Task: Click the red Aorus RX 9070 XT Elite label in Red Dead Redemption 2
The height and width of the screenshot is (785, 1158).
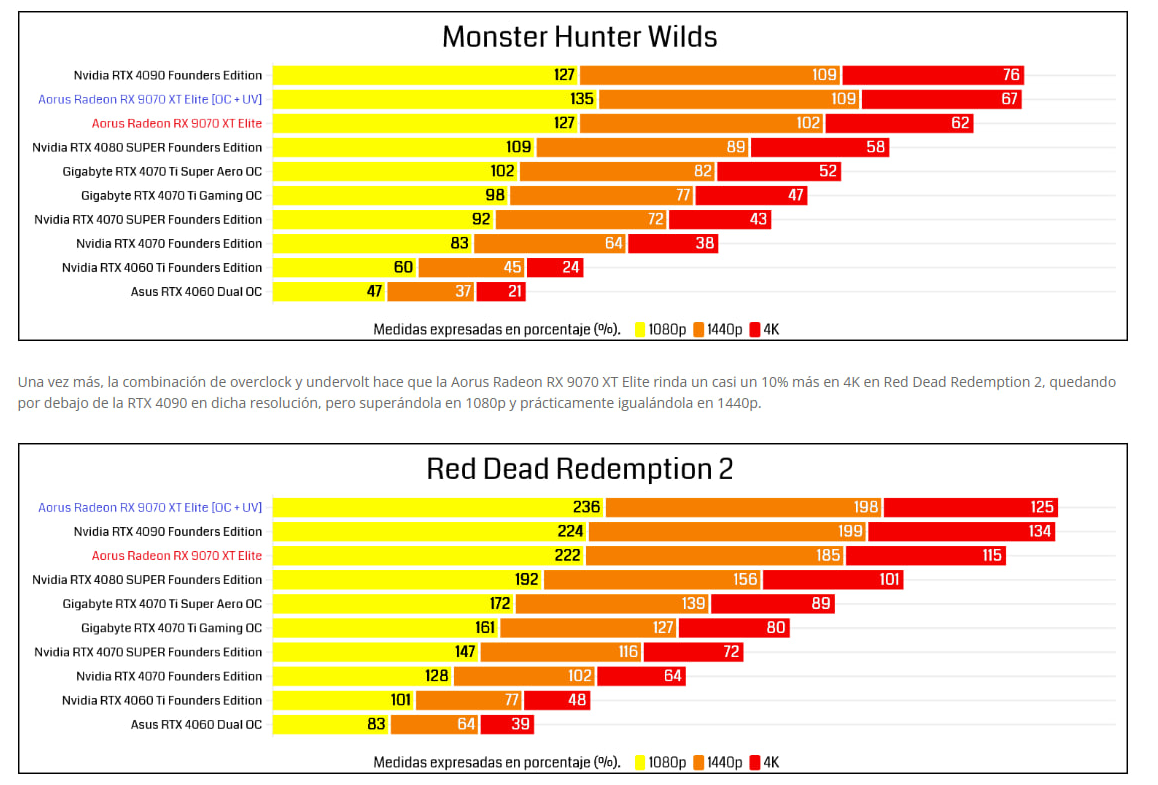Action: coord(177,555)
